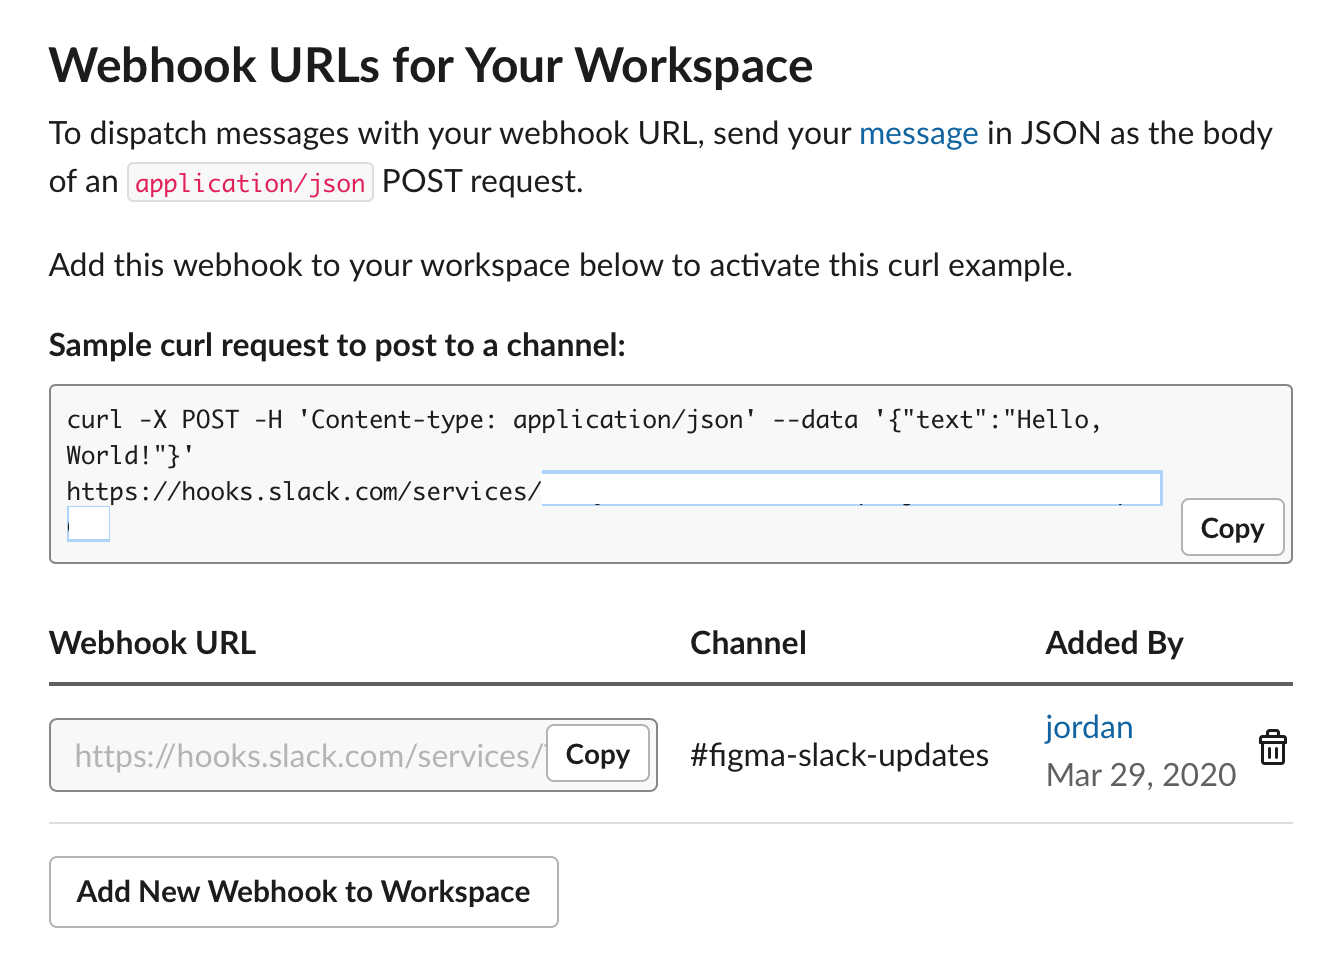Viewport: 1344px width, 974px height.
Task: Click inside the sample curl code box
Action: (671, 474)
